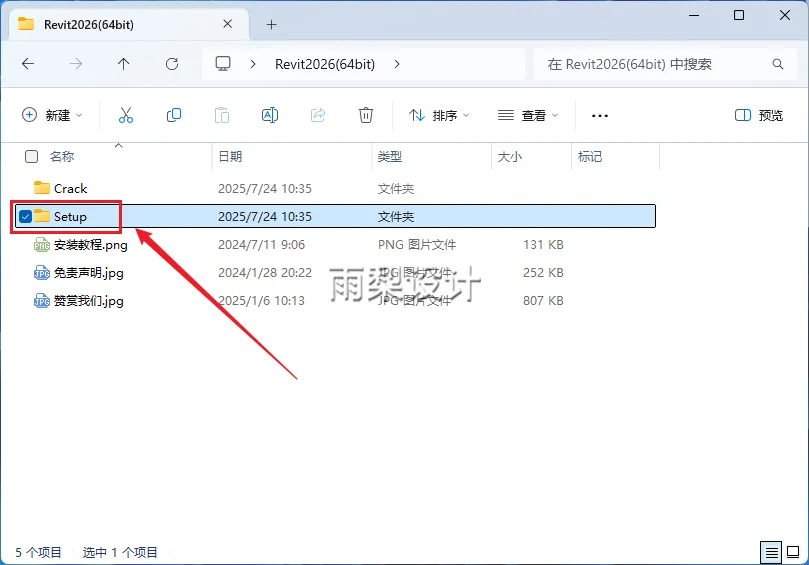Click the Setup folder name
809x565 pixels.
70,217
